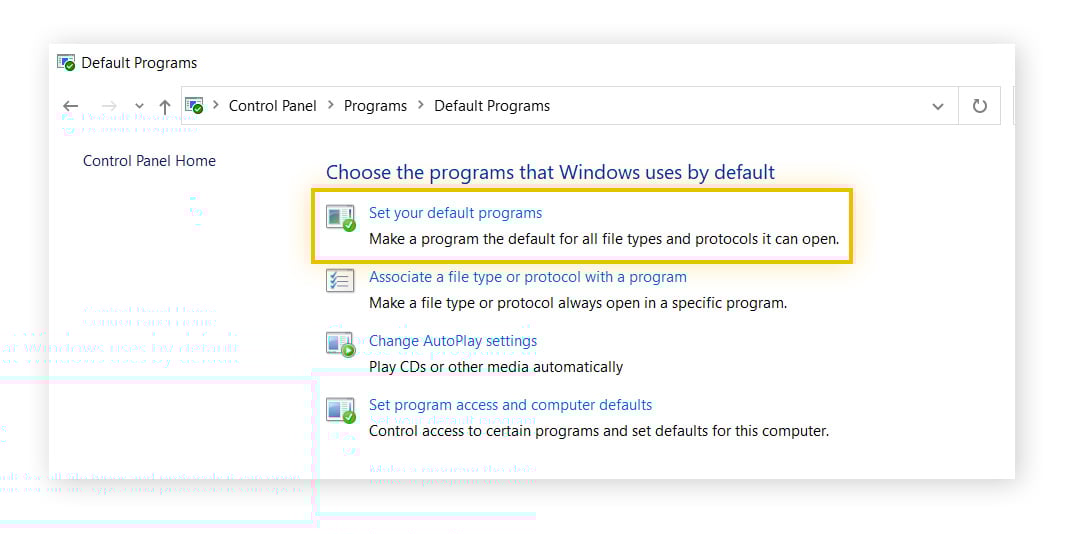Click the Associate a file type icon
Viewport: 1069px width, 534px height.
341,281
